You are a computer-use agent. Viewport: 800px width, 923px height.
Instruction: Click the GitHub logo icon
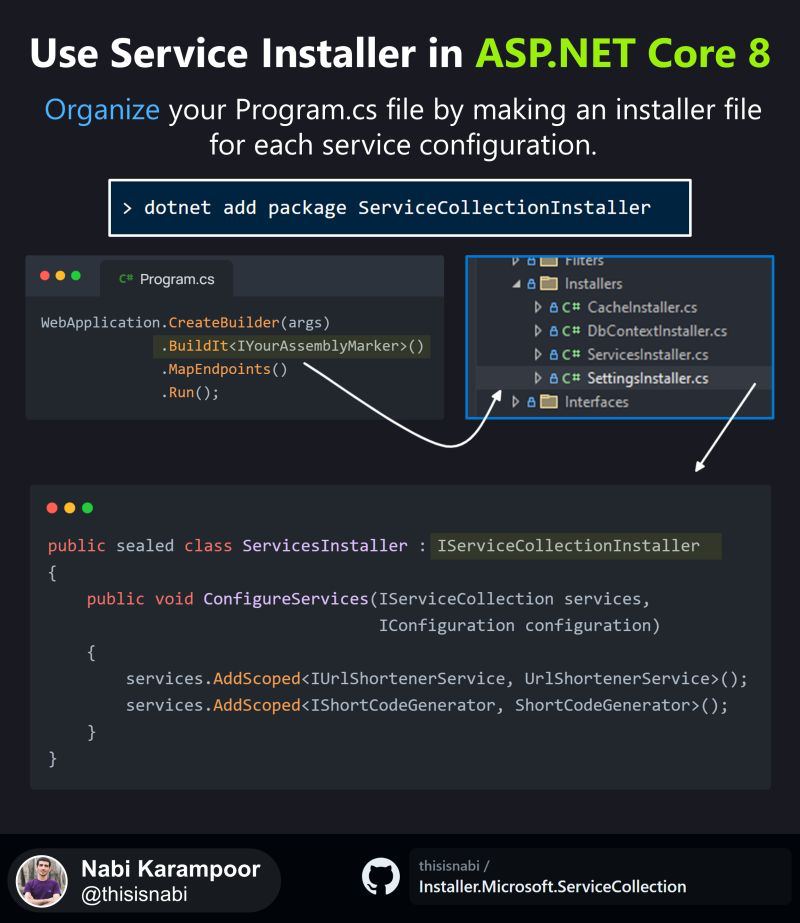380,876
